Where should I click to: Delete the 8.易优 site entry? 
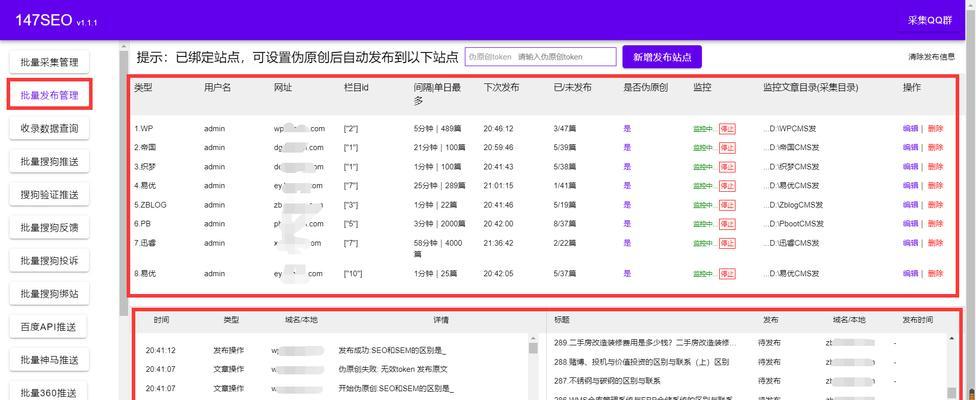point(935,274)
